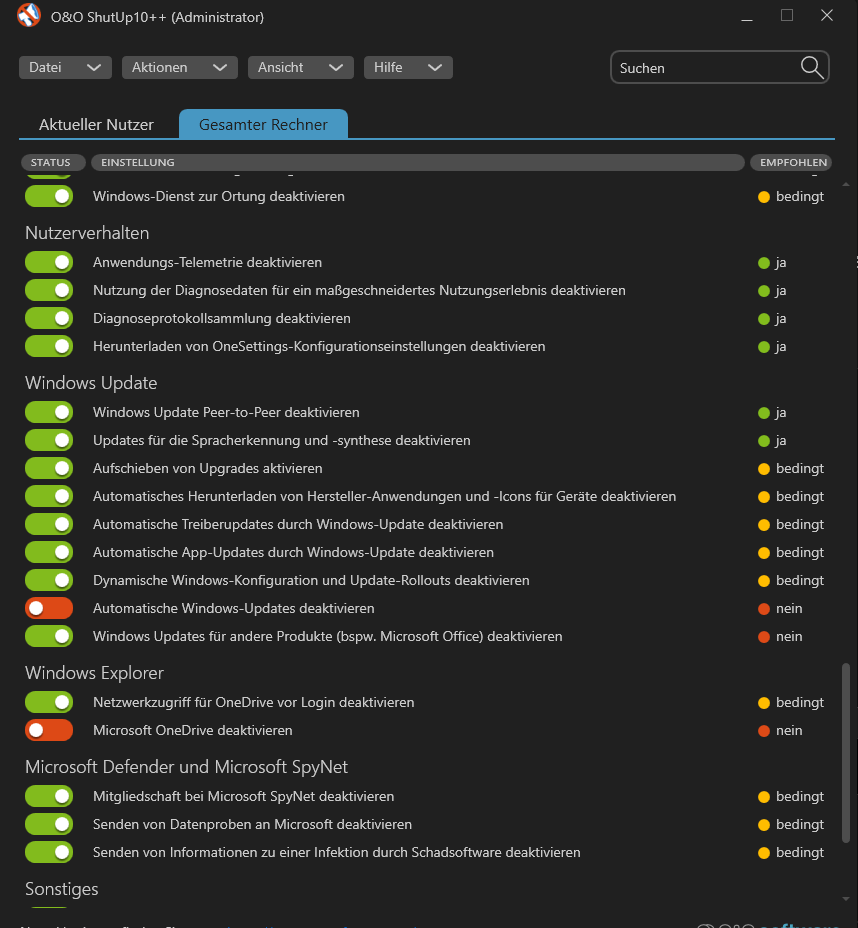The image size is (858, 928).
Task: Click the scroll down arrow
Action: point(846,899)
